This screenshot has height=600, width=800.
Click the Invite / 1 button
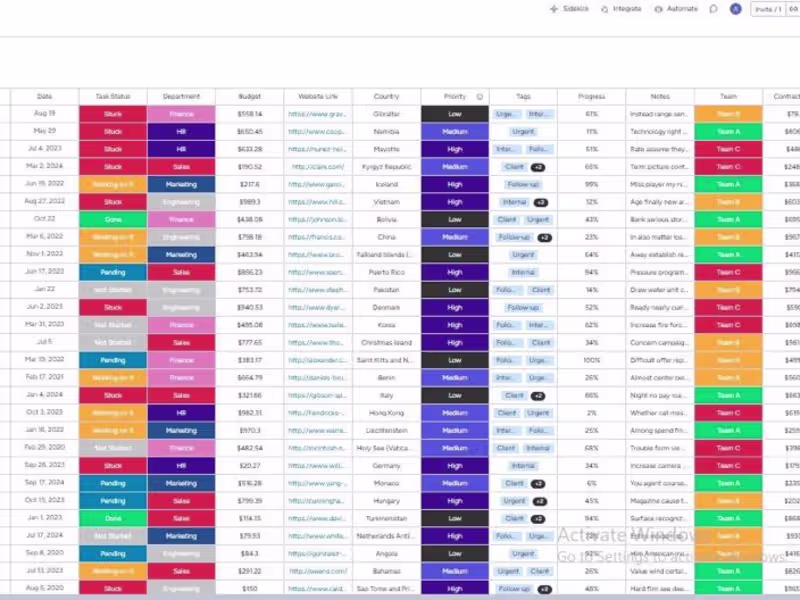click(x=768, y=9)
